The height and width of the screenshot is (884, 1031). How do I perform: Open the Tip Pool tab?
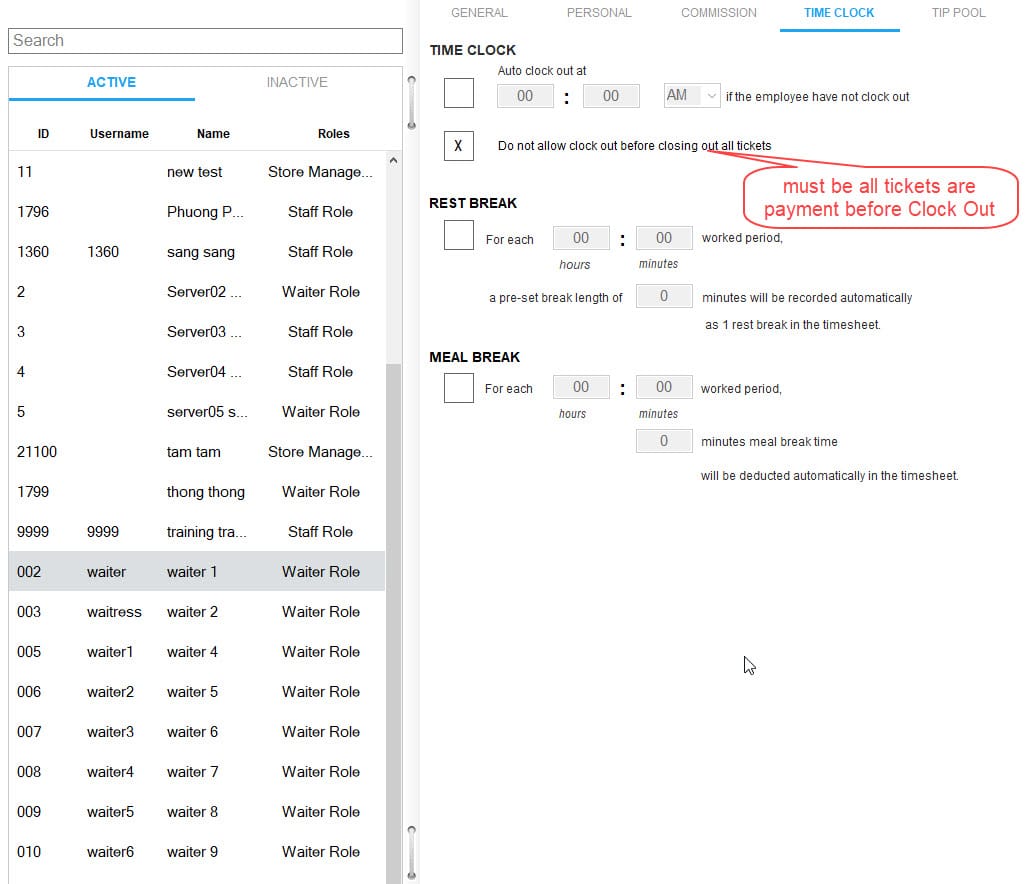pos(958,13)
